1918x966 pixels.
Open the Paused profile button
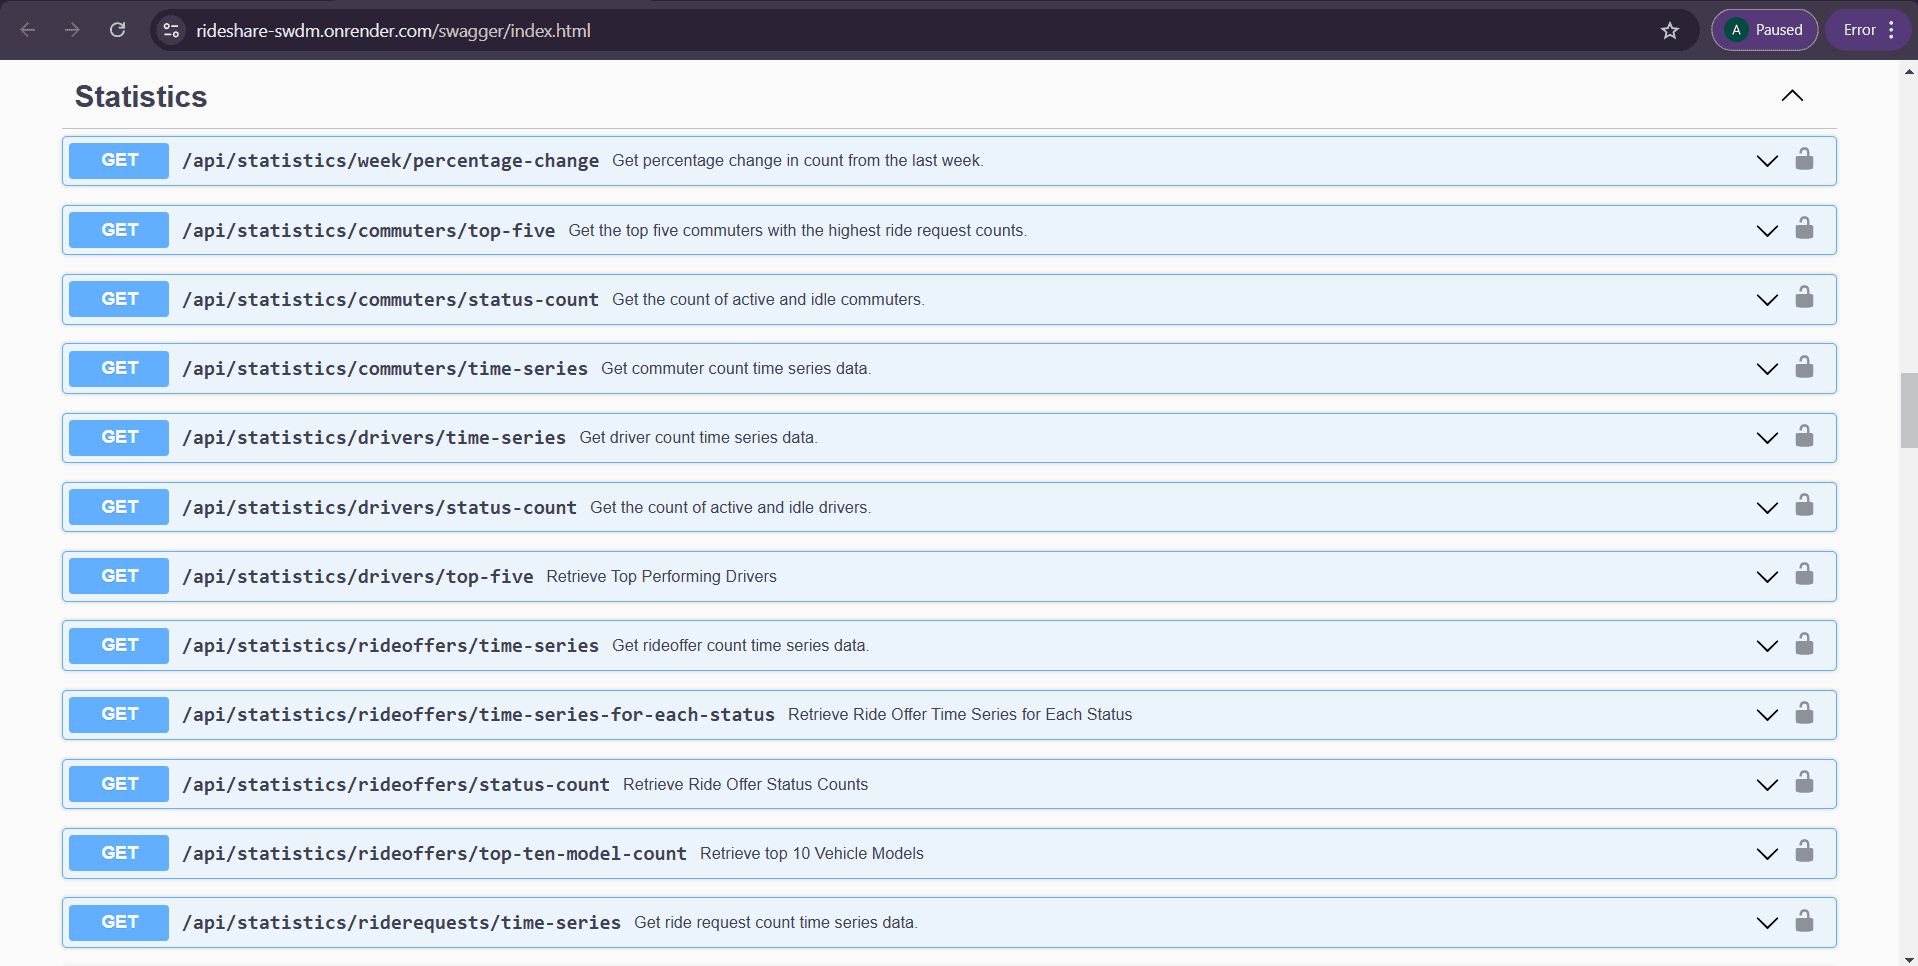pos(1764,30)
